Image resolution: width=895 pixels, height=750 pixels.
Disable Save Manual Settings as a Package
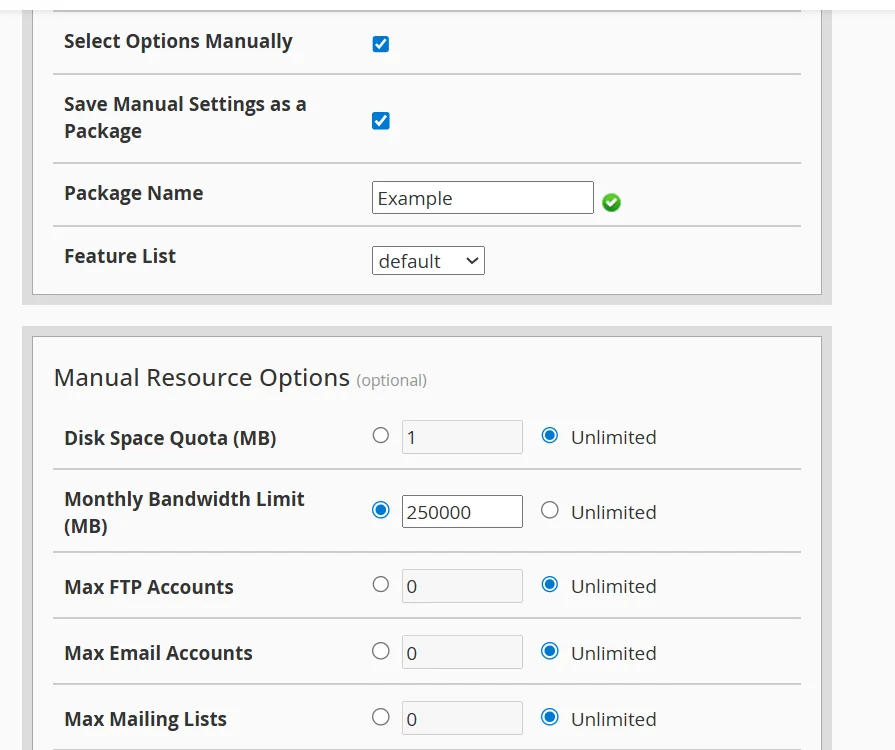380,120
